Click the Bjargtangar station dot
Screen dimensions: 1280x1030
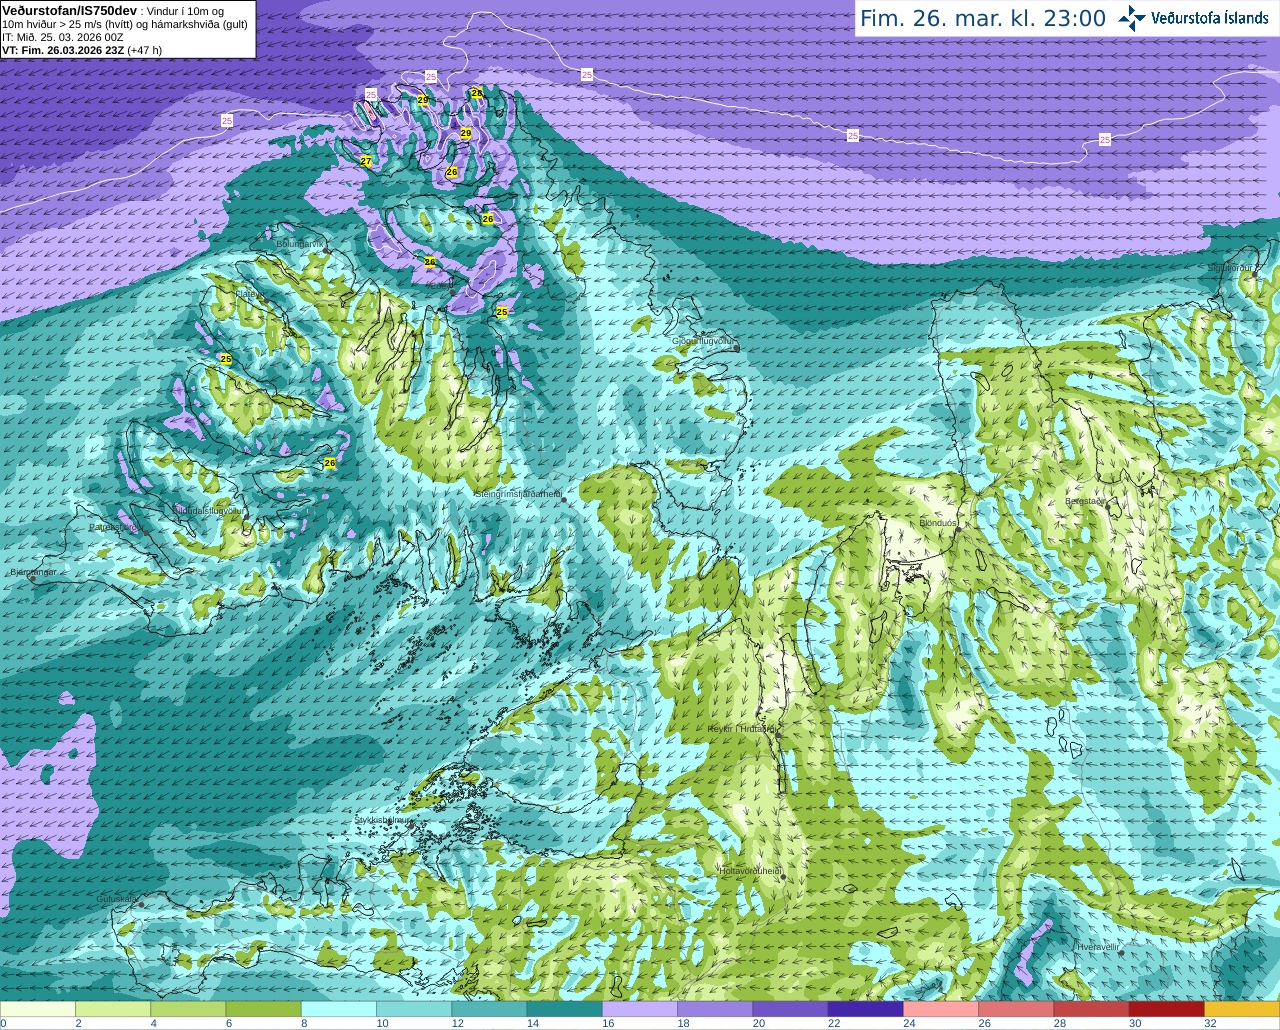click(33, 579)
